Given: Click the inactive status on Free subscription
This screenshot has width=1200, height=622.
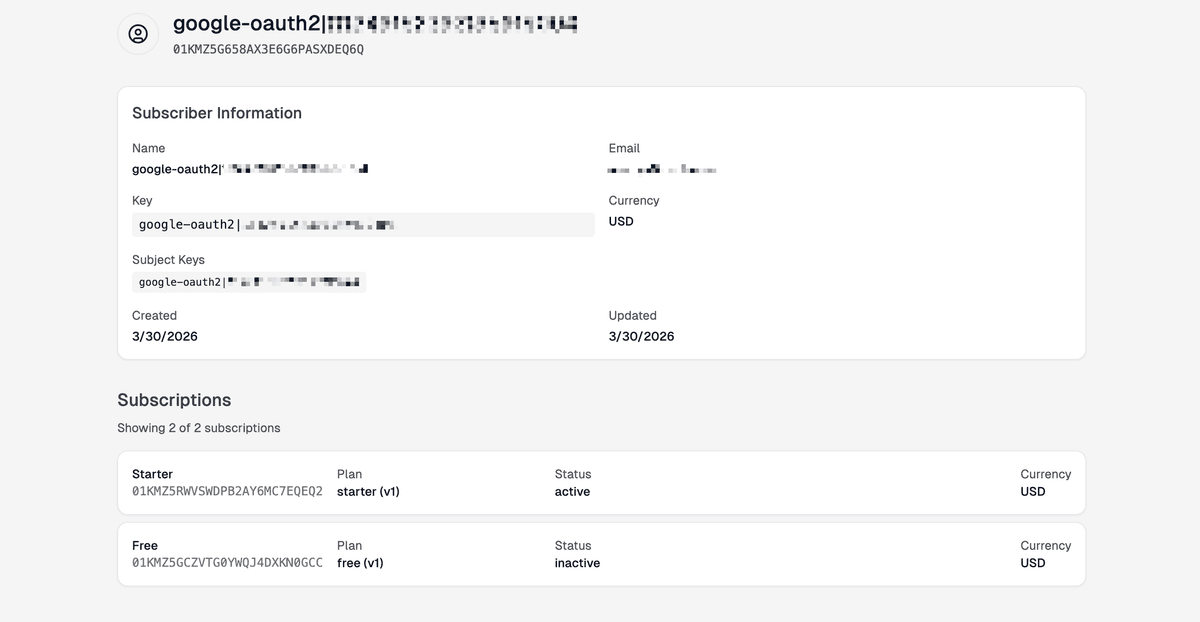Looking at the screenshot, I should click(x=578, y=563).
